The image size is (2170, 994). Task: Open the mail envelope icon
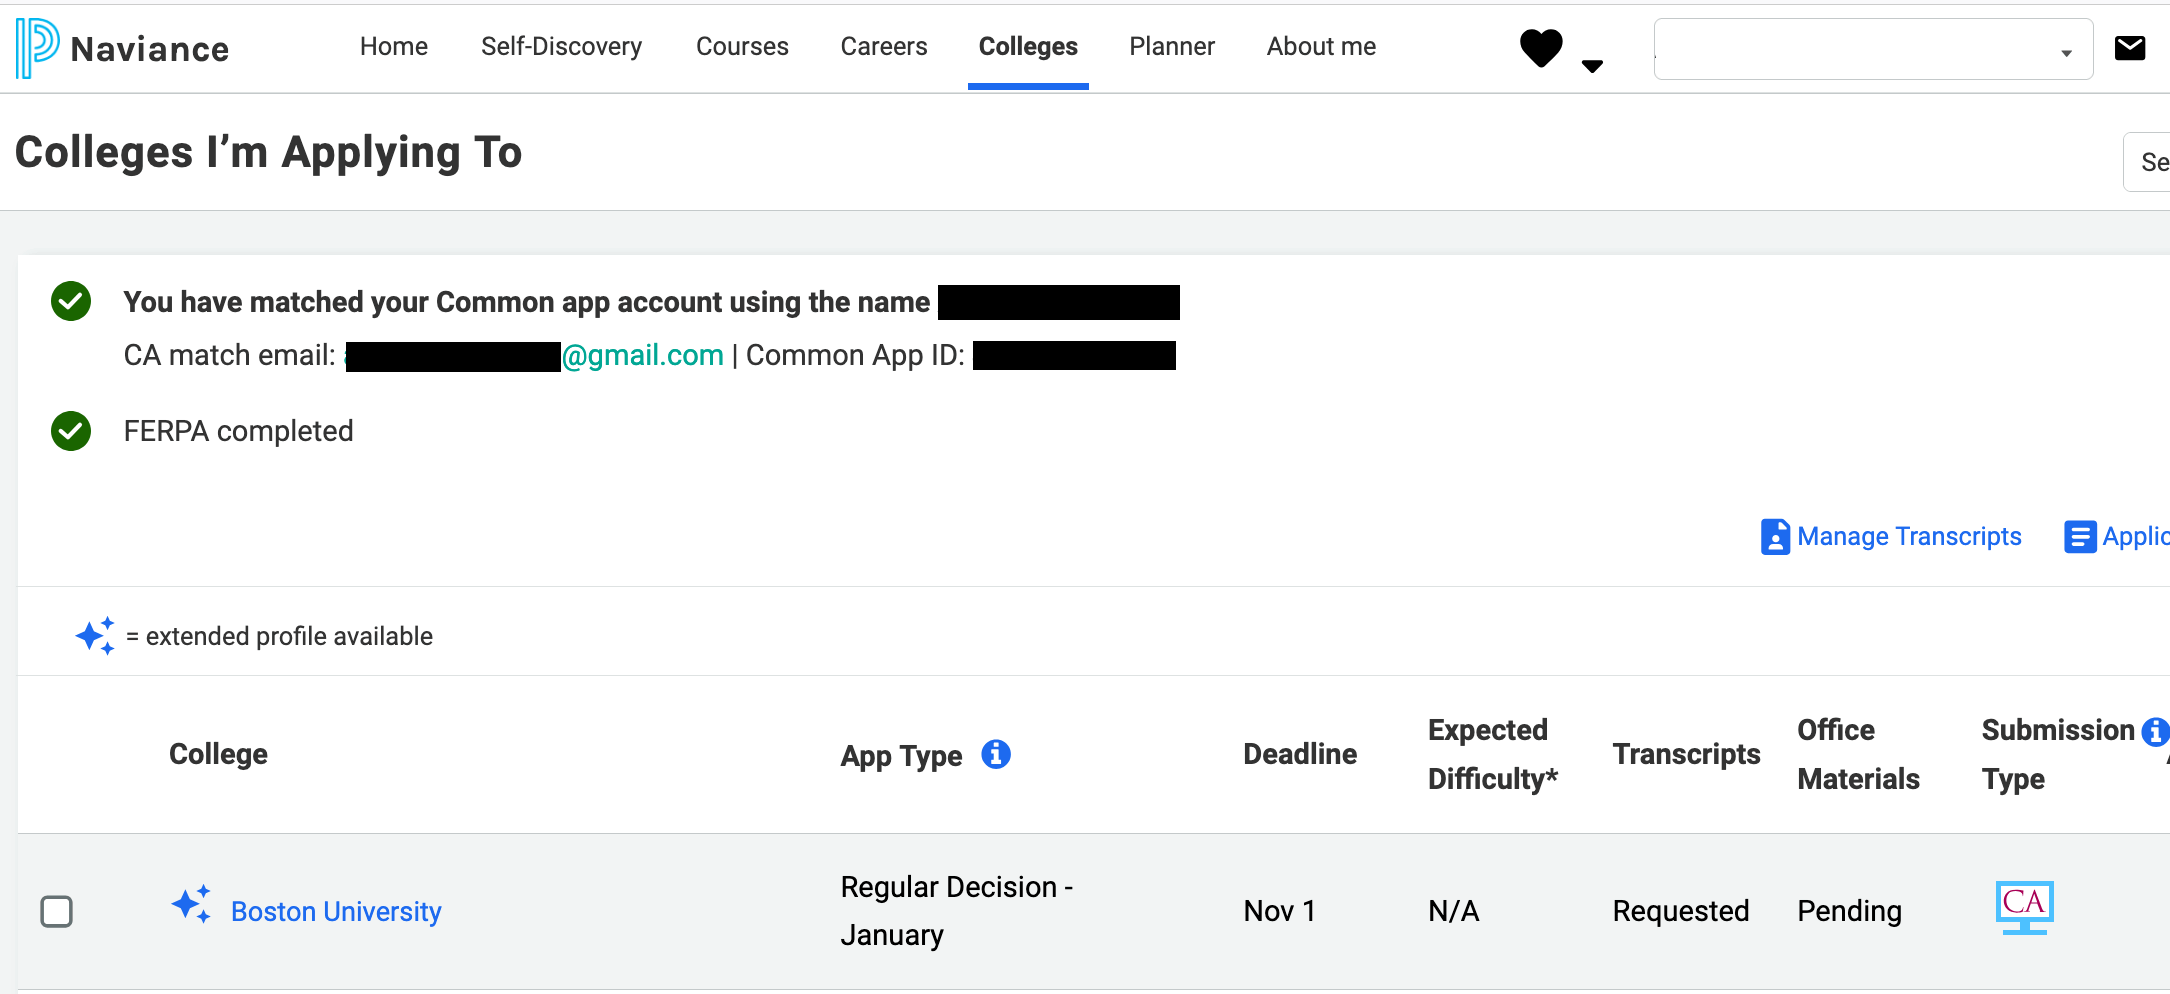(2130, 48)
